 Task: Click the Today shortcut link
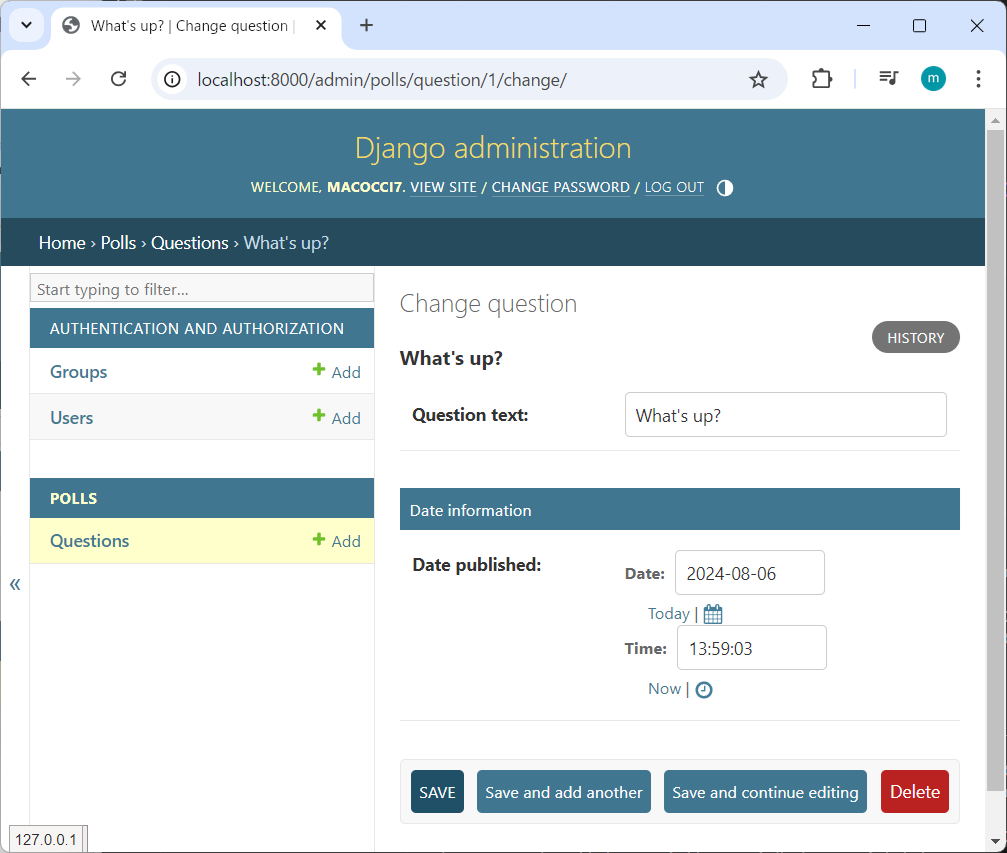pyautogui.click(x=668, y=614)
